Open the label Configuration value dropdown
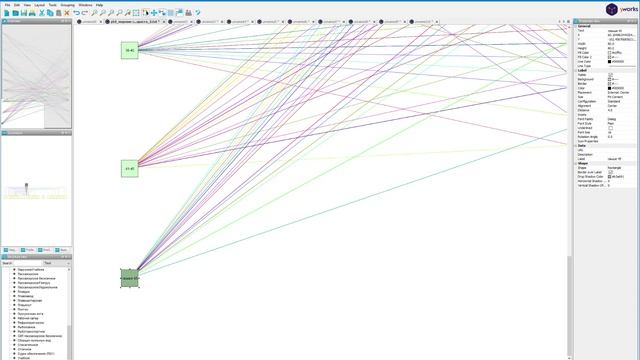The width and height of the screenshot is (640, 360). [x=621, y=101]
